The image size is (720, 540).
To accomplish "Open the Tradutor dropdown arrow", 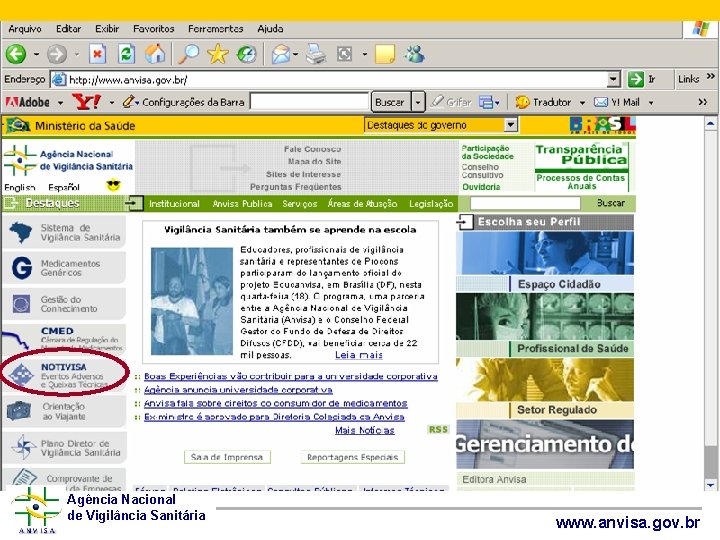I will (x=582, y=102).
